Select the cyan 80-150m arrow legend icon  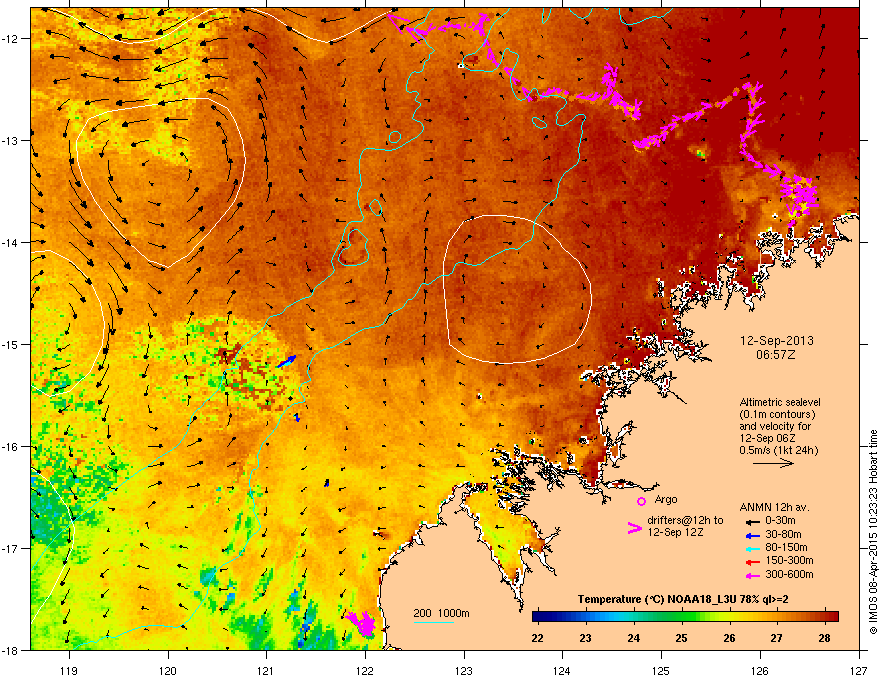click(752, 548)
